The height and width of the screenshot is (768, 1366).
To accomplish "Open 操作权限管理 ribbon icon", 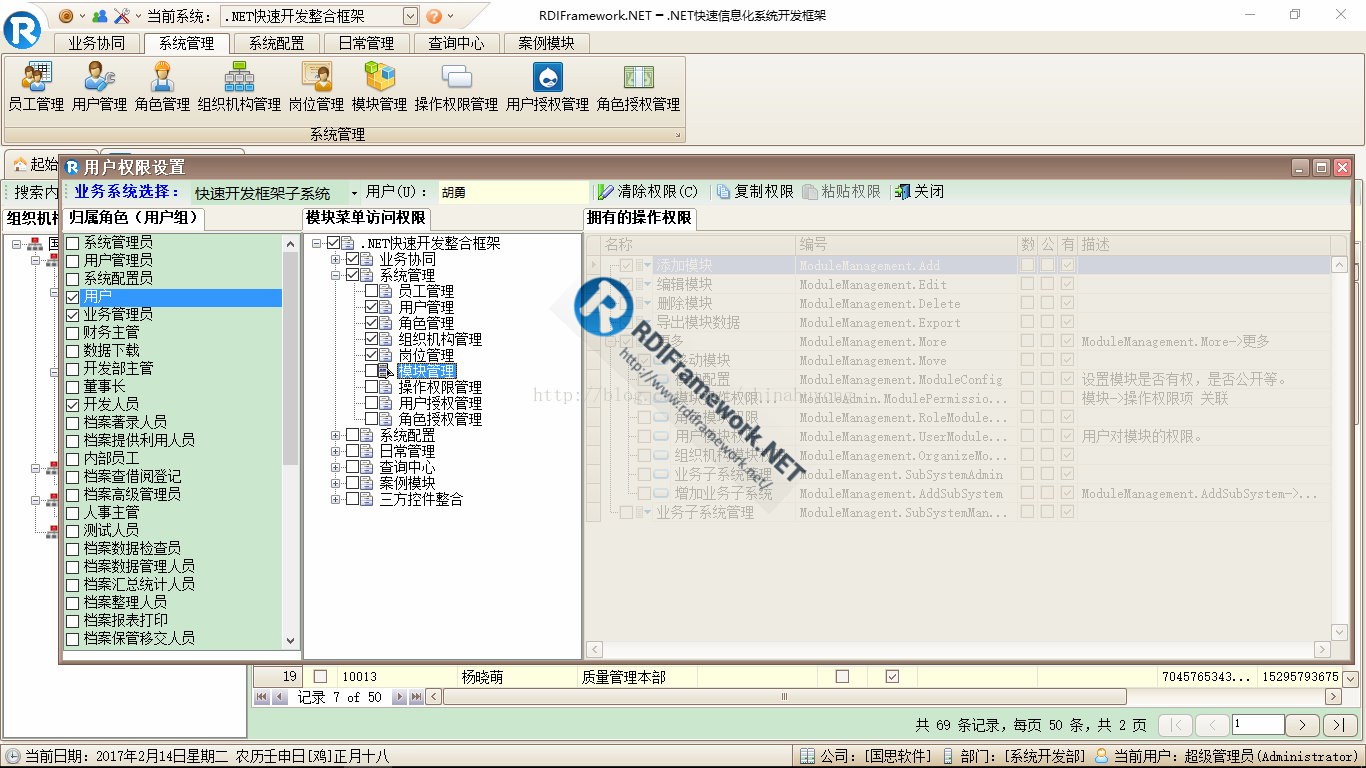I will pyautogui.click(x=456, y=87).
